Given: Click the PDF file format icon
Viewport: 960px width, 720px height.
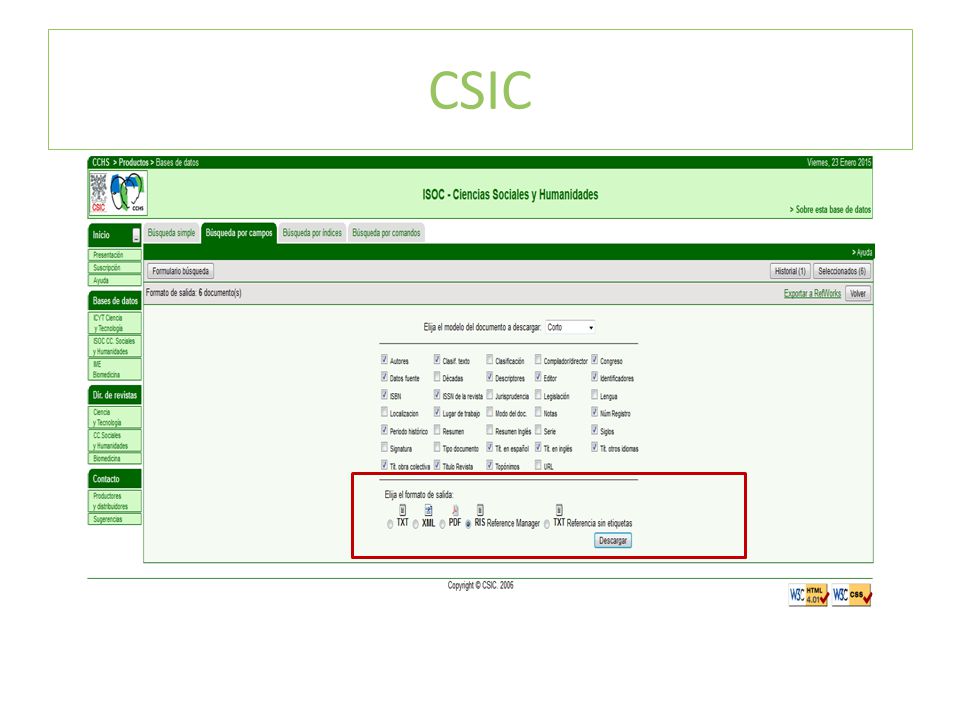Looking at the screenshot, I should 455,510.
